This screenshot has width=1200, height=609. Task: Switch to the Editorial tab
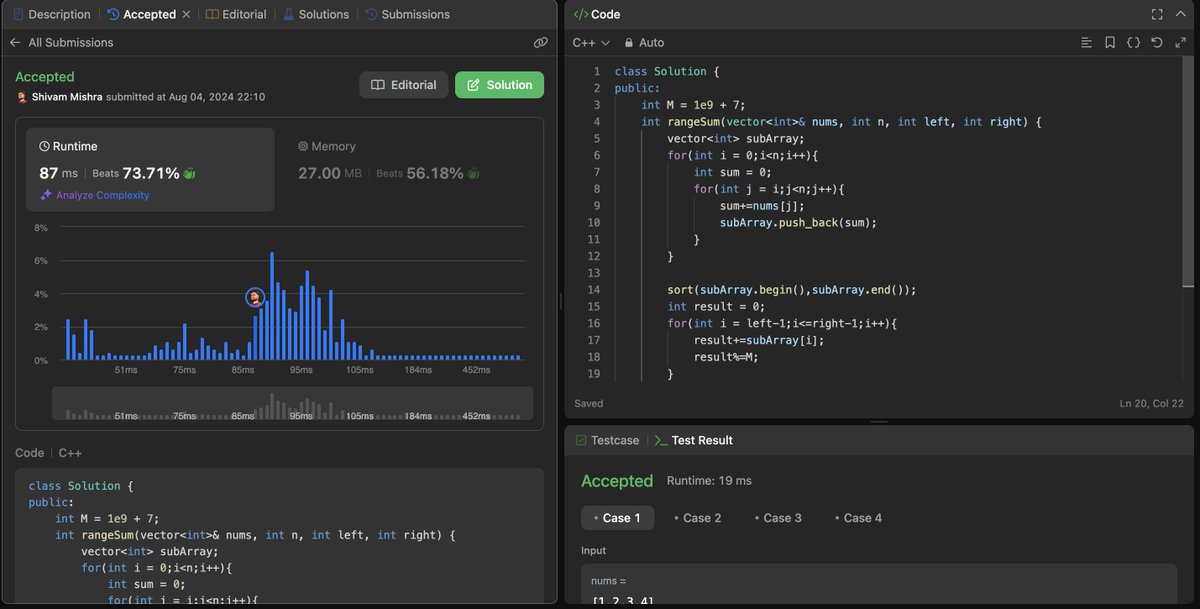point(237,14)
